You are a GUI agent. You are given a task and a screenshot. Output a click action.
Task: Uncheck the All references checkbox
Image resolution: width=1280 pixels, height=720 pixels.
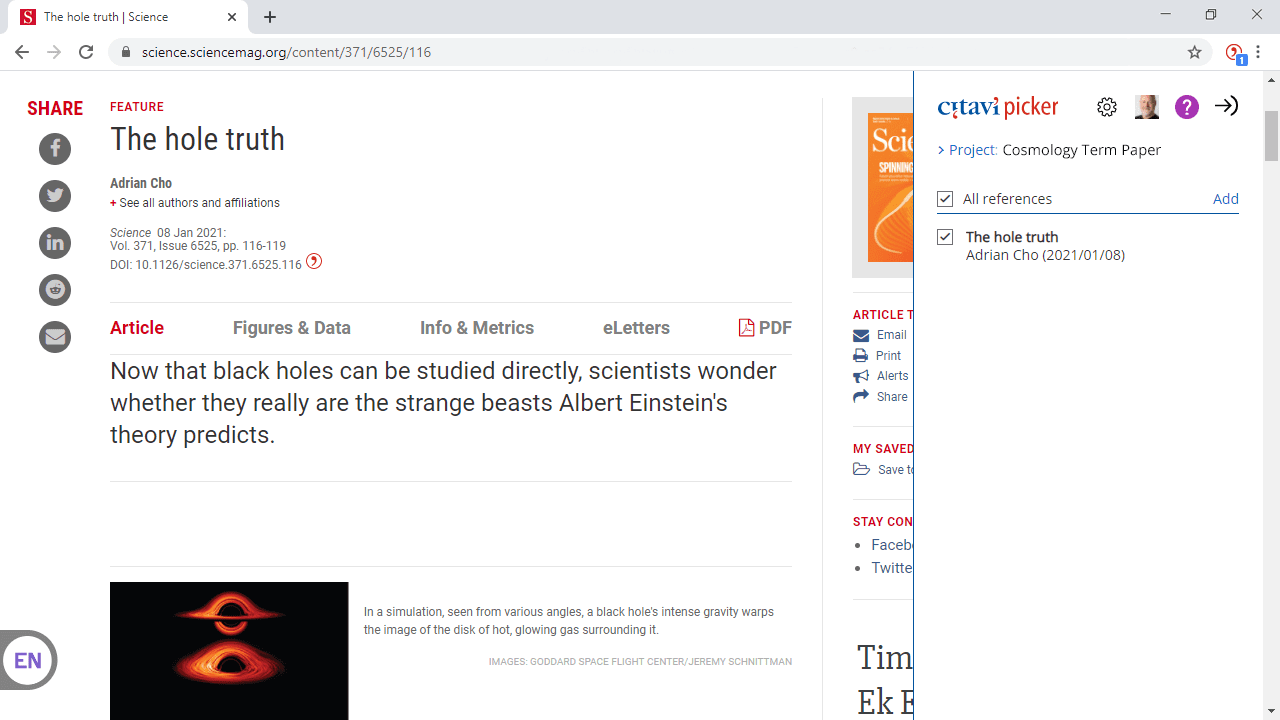point(945,199)
